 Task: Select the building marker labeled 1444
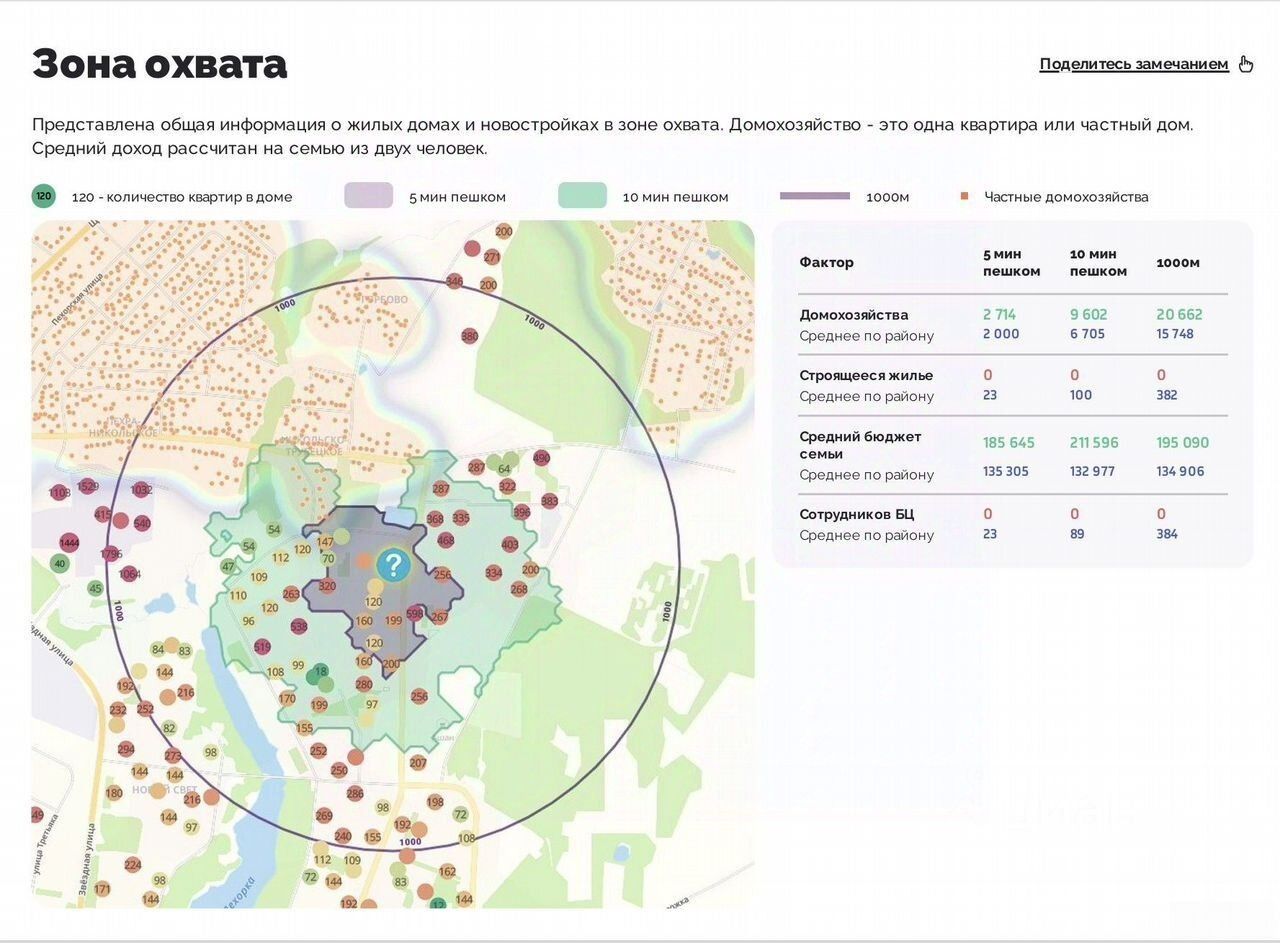tap(69, 543)
